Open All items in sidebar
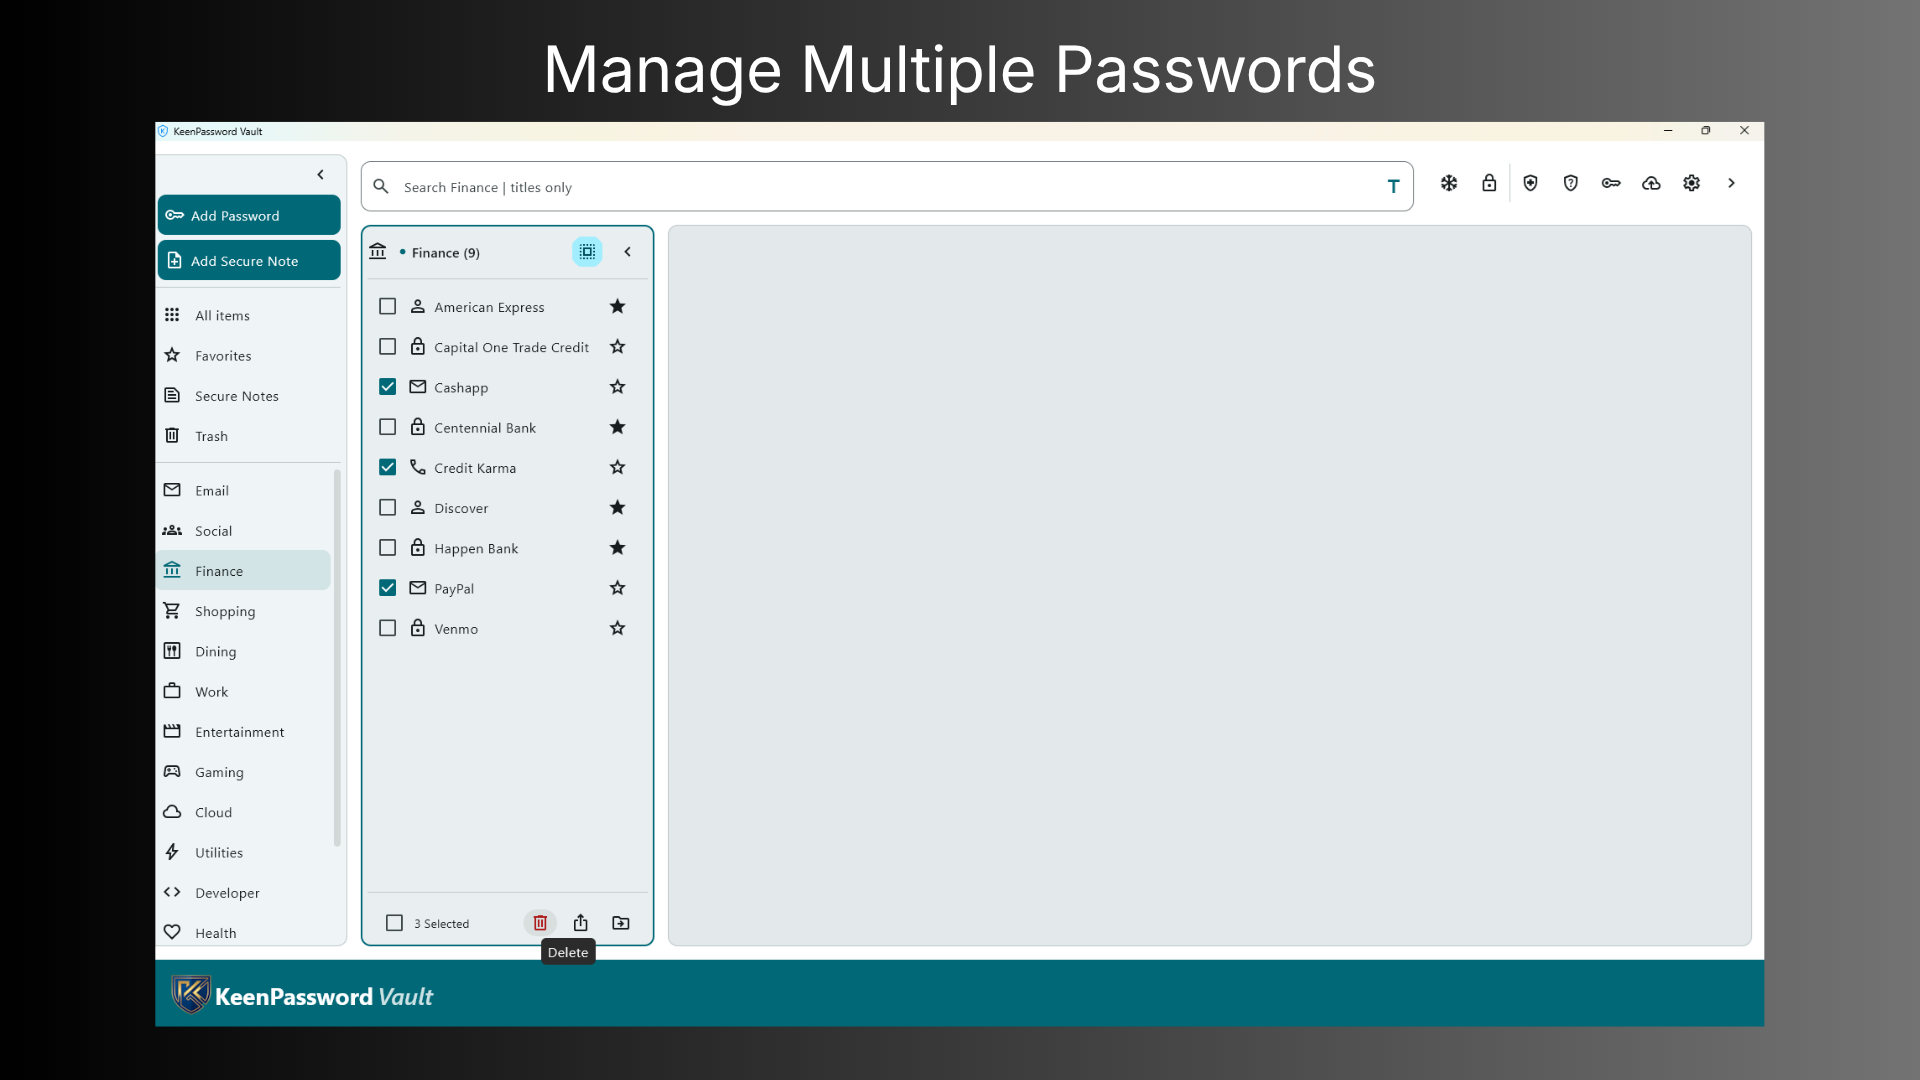Image resolution: width=1920 pixels, height=1080 pixels. click(x=244, y=315)
